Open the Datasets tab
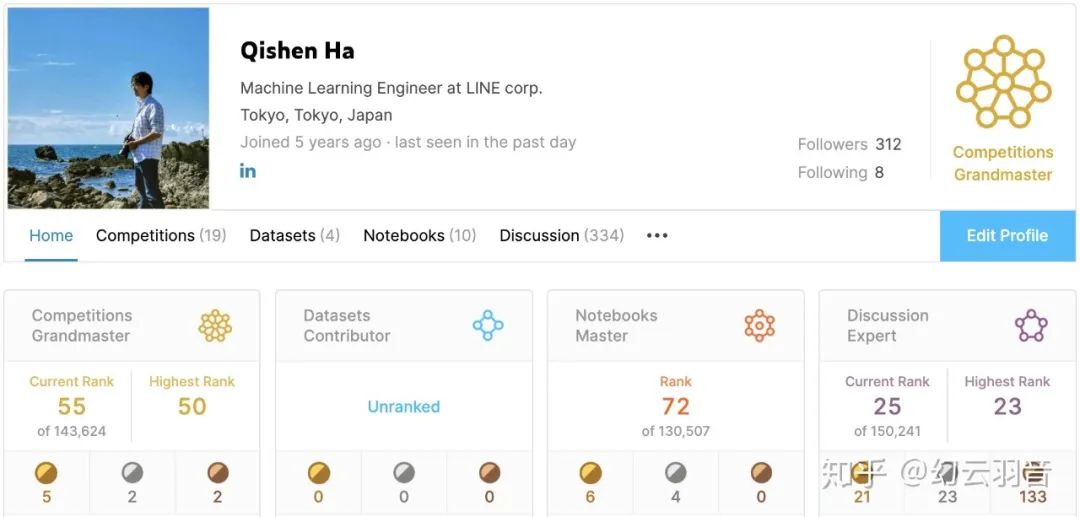Viewport: 1080px width, 517px height. (x=294, y=236)
